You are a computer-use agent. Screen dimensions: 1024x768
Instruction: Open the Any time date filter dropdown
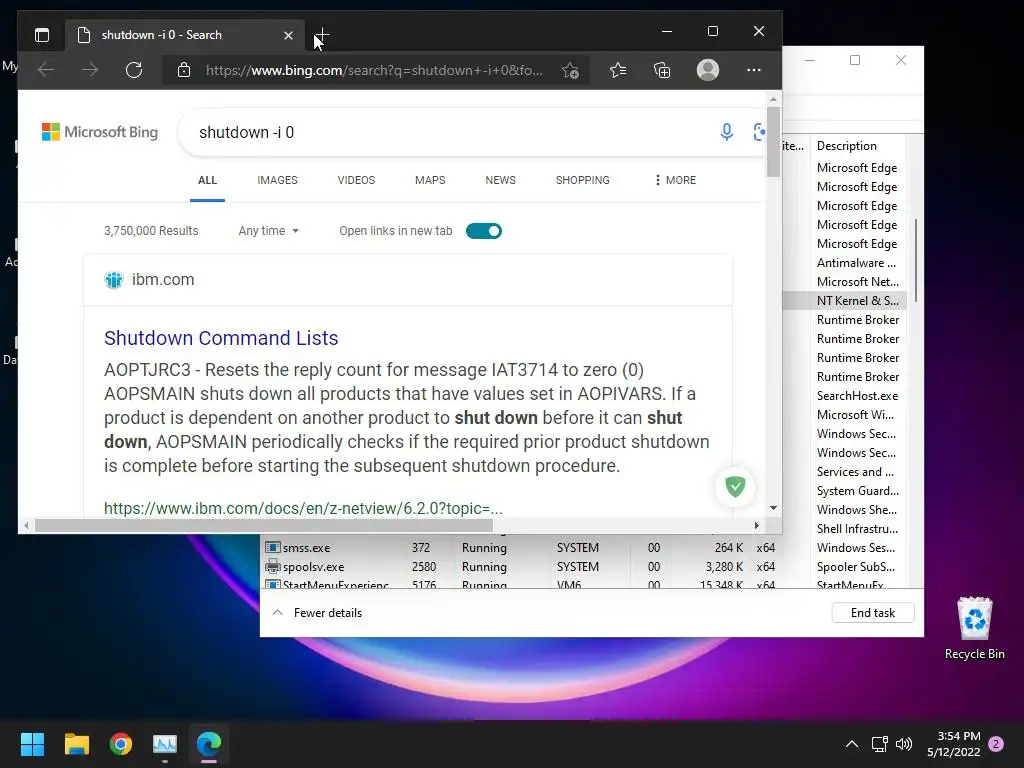tap(268, 231)
